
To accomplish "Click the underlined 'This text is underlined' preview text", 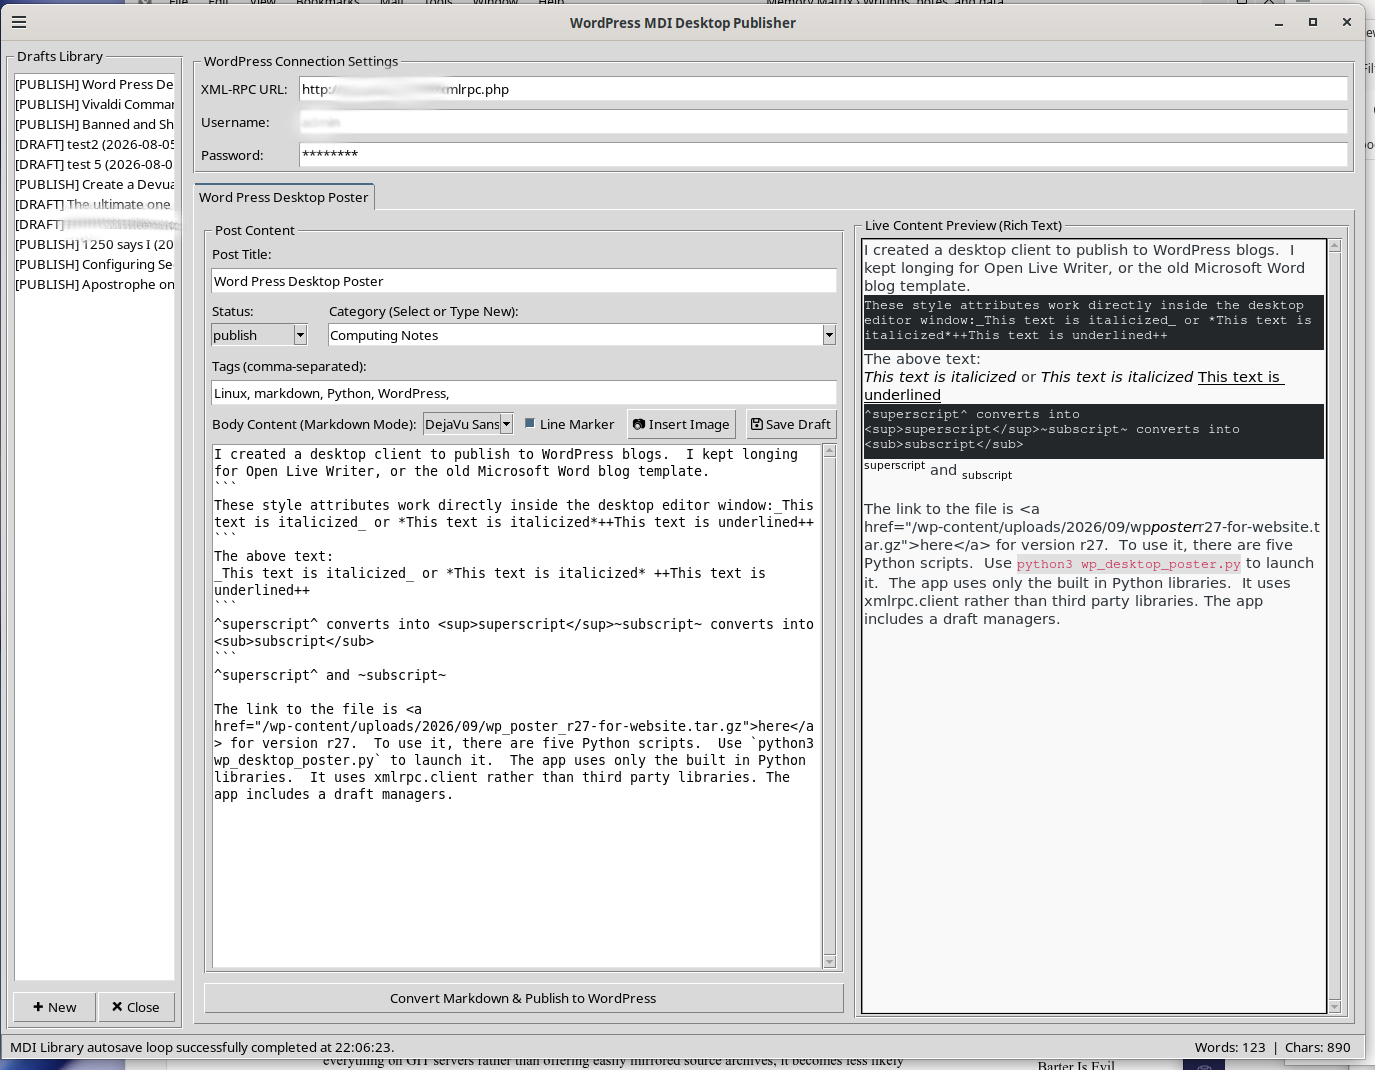I will pyautogui.click(x=1074, y=386).
